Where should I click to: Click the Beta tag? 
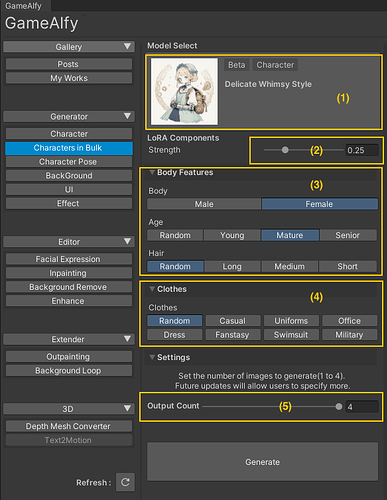click(237, 65)
